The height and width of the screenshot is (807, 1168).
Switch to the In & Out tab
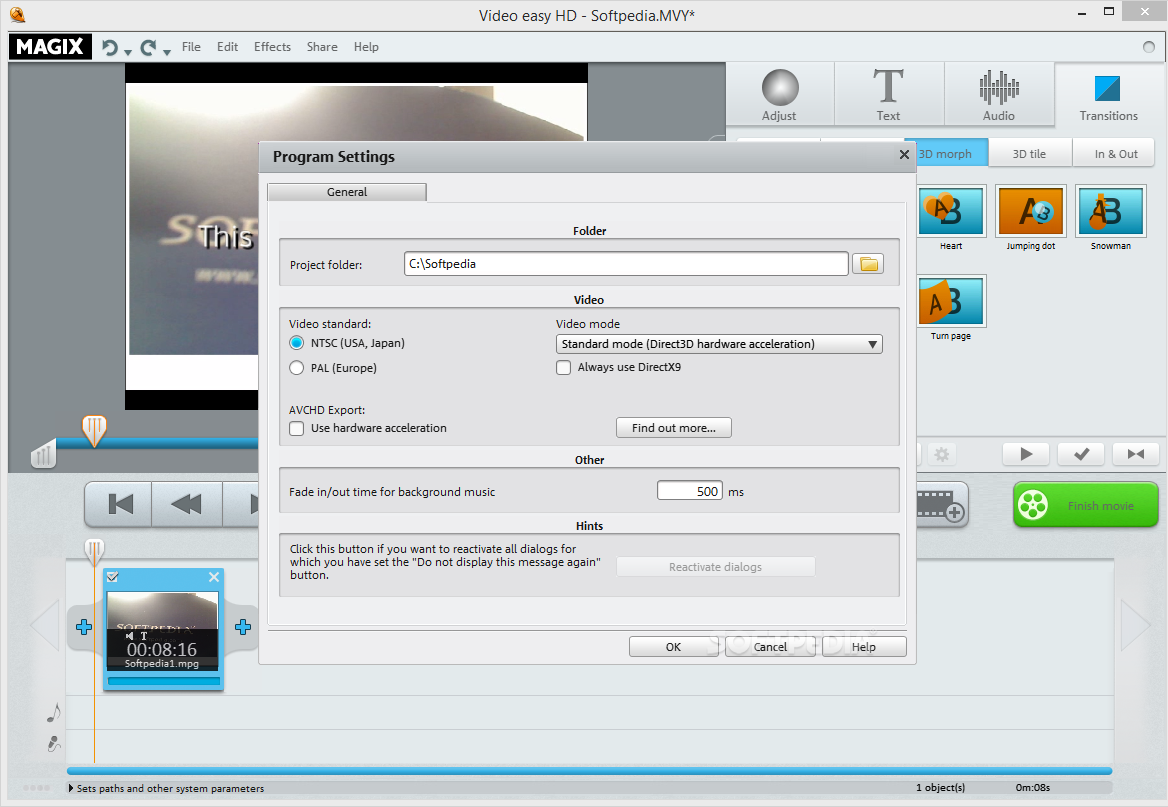coord(1115,154)
